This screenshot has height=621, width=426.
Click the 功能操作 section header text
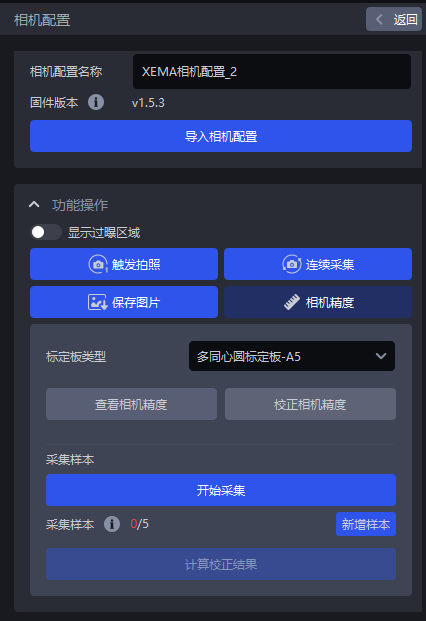coord(80,205)
